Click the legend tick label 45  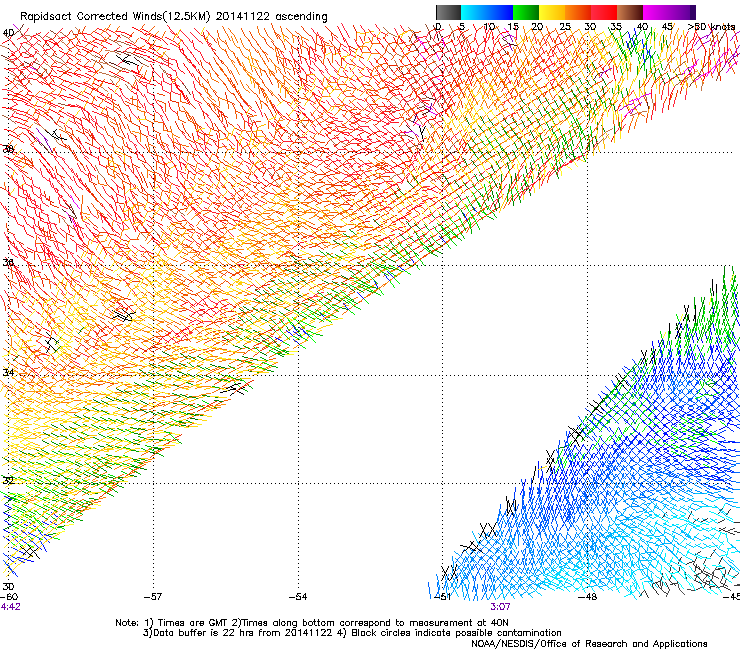pyautogui.click(x=667, y=27)
